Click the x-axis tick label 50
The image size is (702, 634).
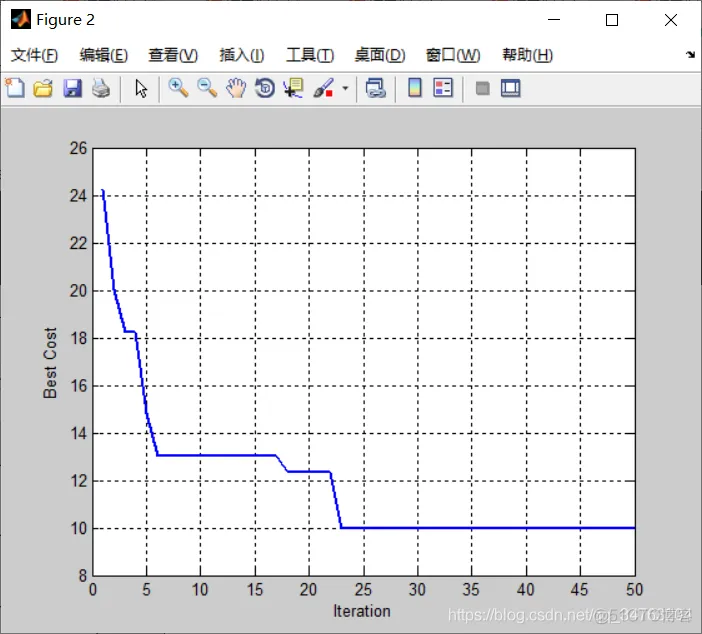tap(634, 589)
